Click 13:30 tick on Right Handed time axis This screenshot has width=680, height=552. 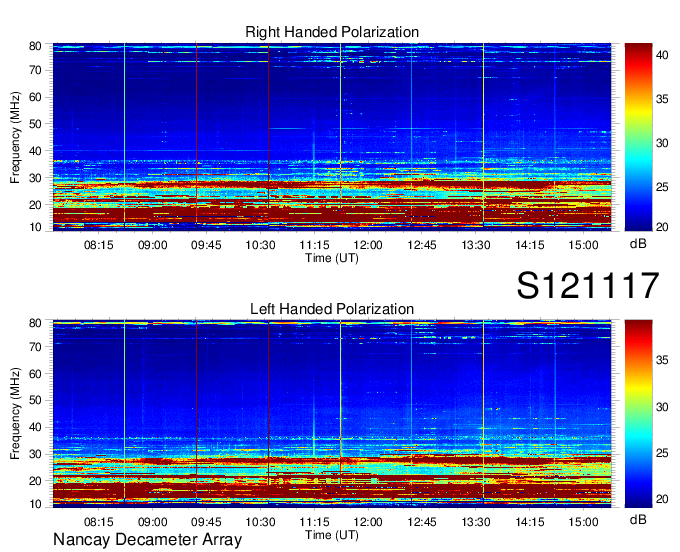pos(476,245)
